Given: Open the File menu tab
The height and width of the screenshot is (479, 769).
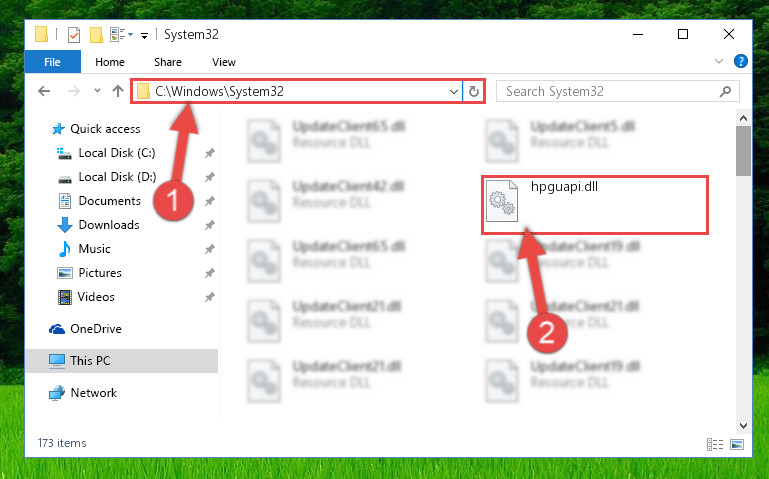Looking at the screenshot, I should (52, 62).
